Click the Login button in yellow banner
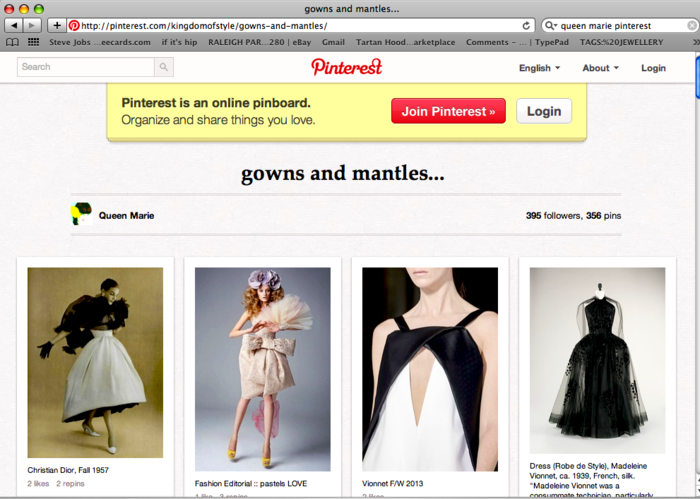The height and width of the screenshot is (499, 700). coord(544,111)
